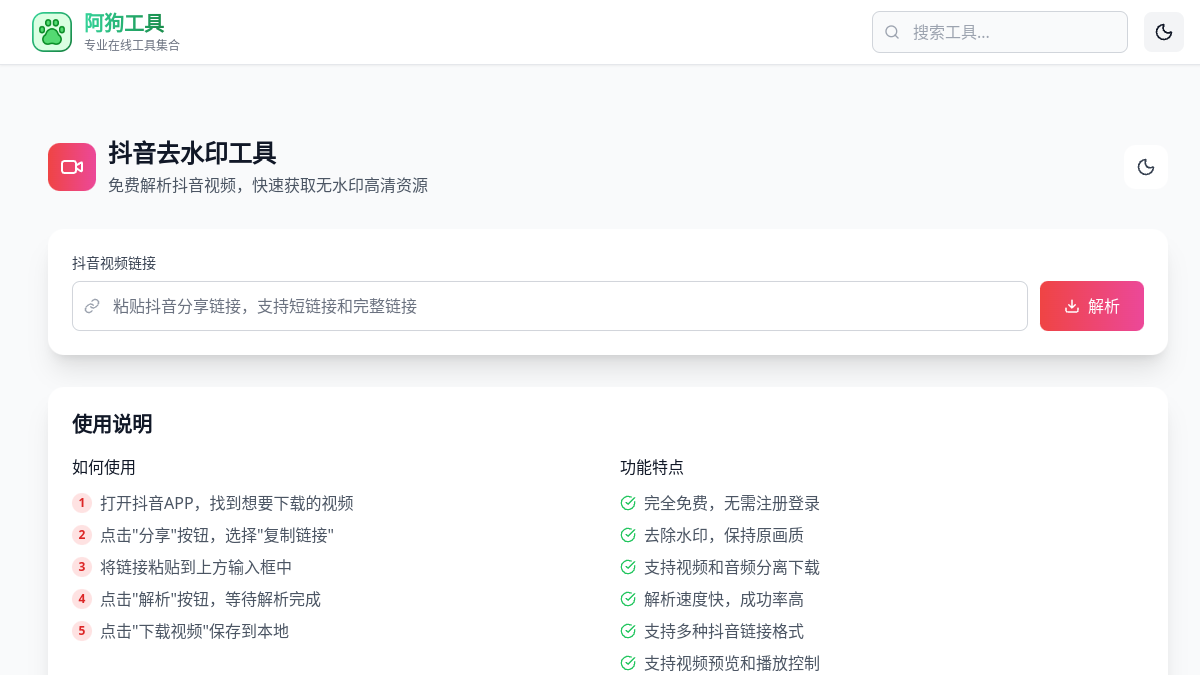Screen dimensions: 1200x675
Task: Click check icon beside 解析速度快，成功率高
Action: click(628, 599)
